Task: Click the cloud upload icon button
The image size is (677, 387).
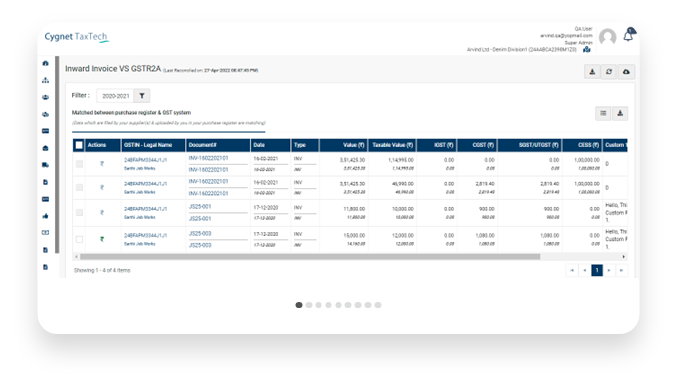Action: 626,72
